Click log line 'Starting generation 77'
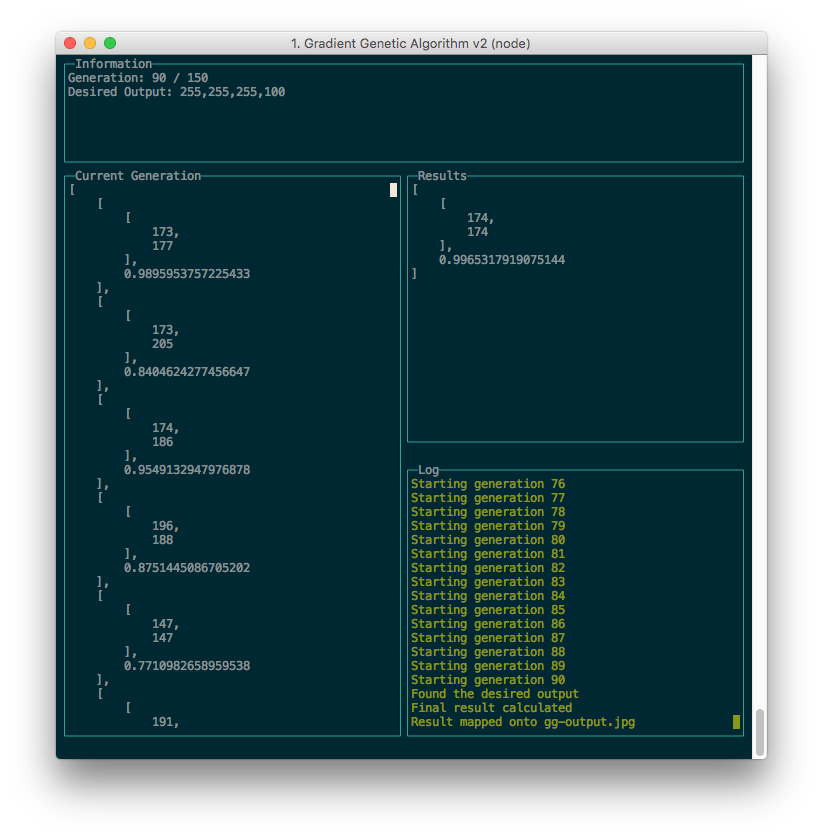Image resolution: width=823 pixels, height=839 pixels. pyautogui.click(x=488, y=498)
